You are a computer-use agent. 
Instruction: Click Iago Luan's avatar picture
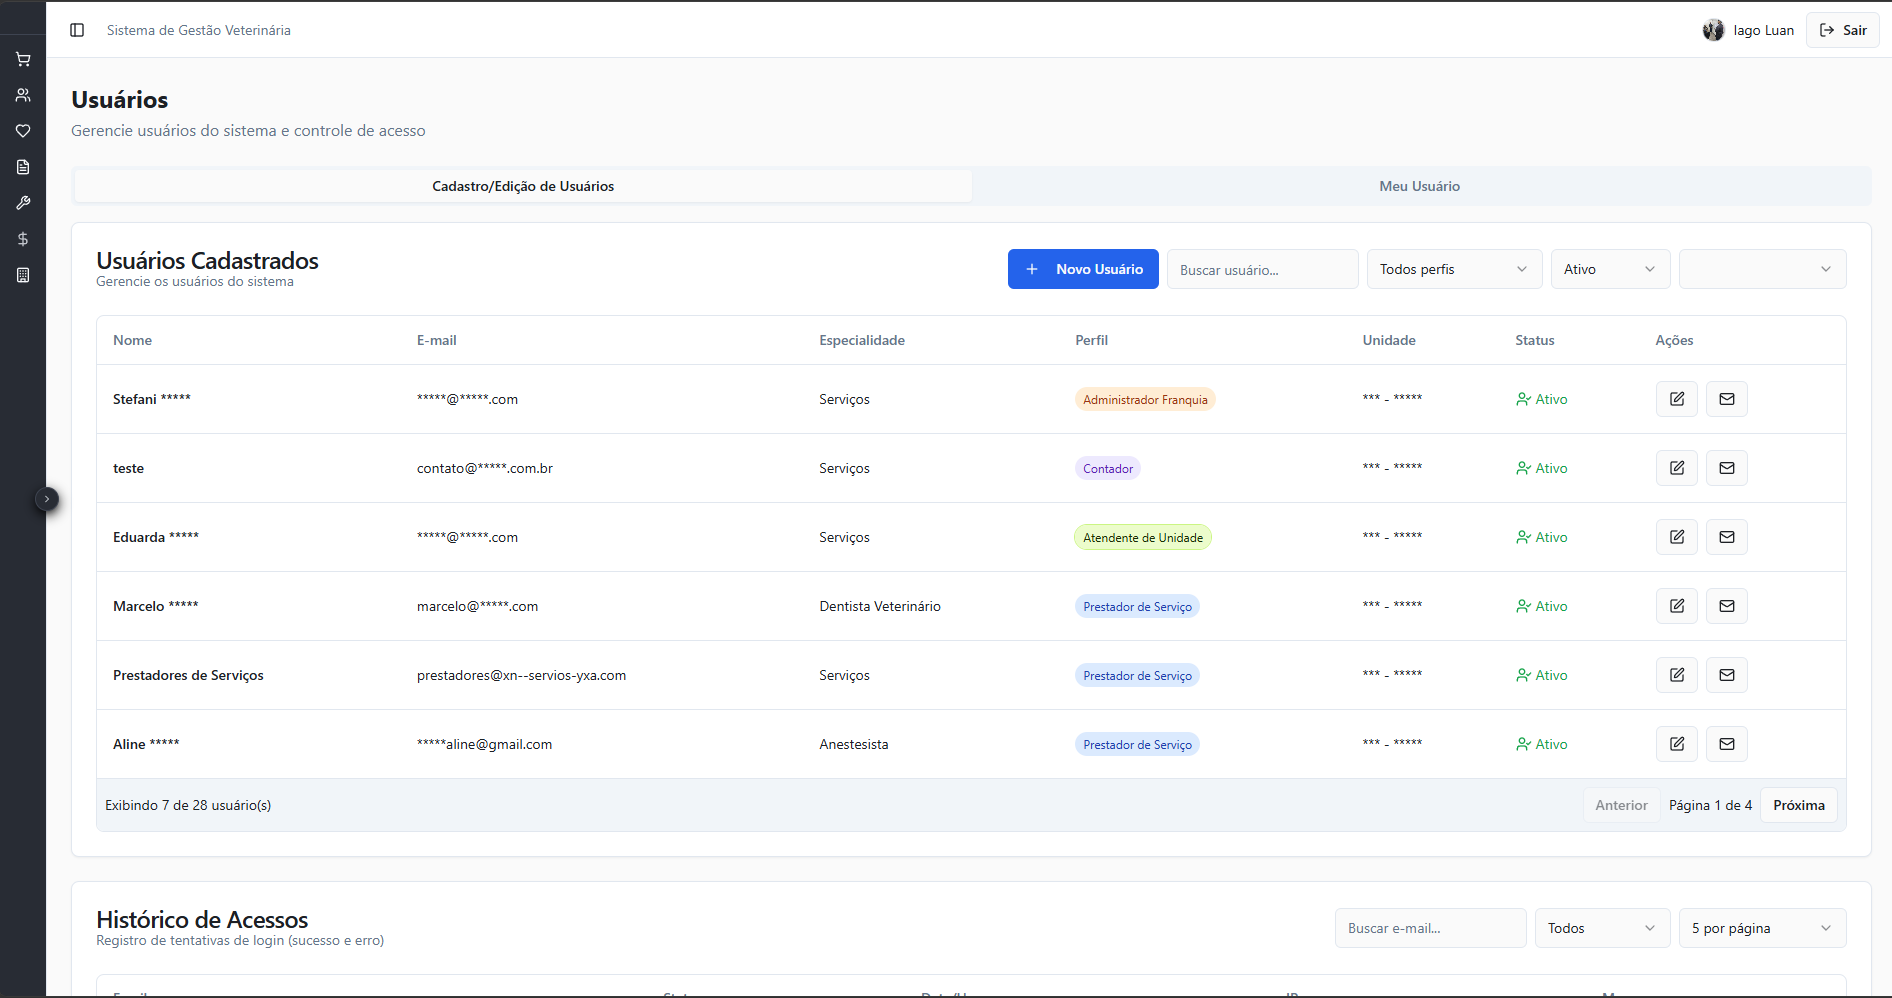[1713, 30]
